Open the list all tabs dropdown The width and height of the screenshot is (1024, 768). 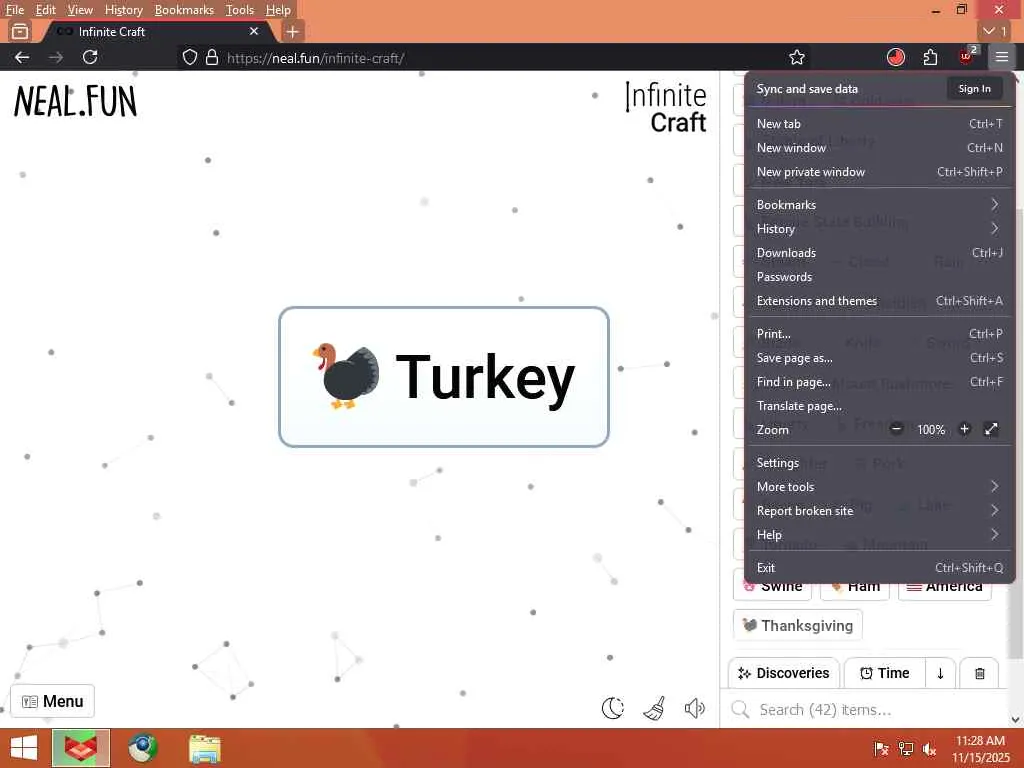995,31
